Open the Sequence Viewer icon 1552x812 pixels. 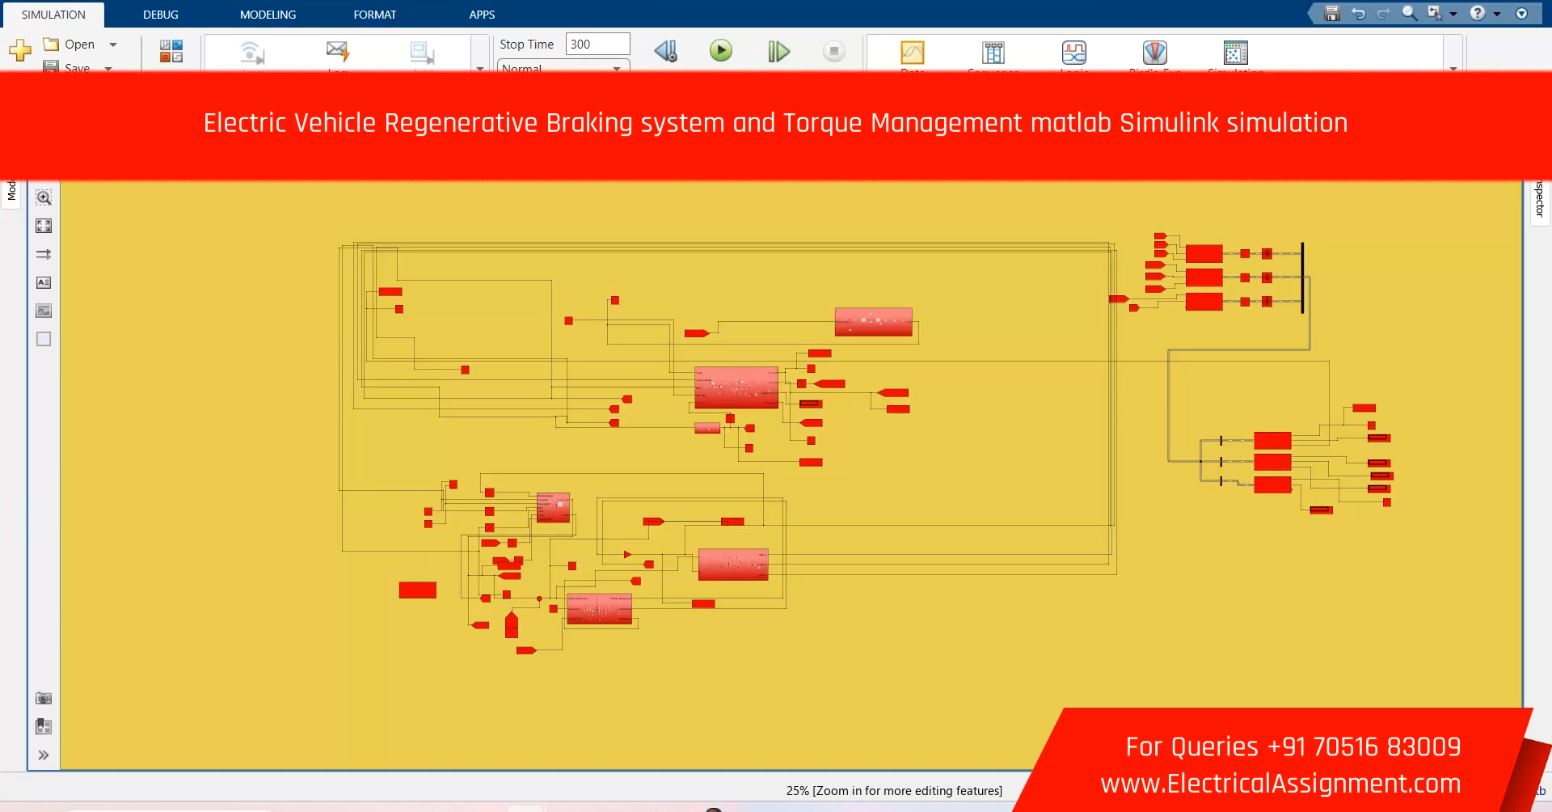(x=993, y=52)
